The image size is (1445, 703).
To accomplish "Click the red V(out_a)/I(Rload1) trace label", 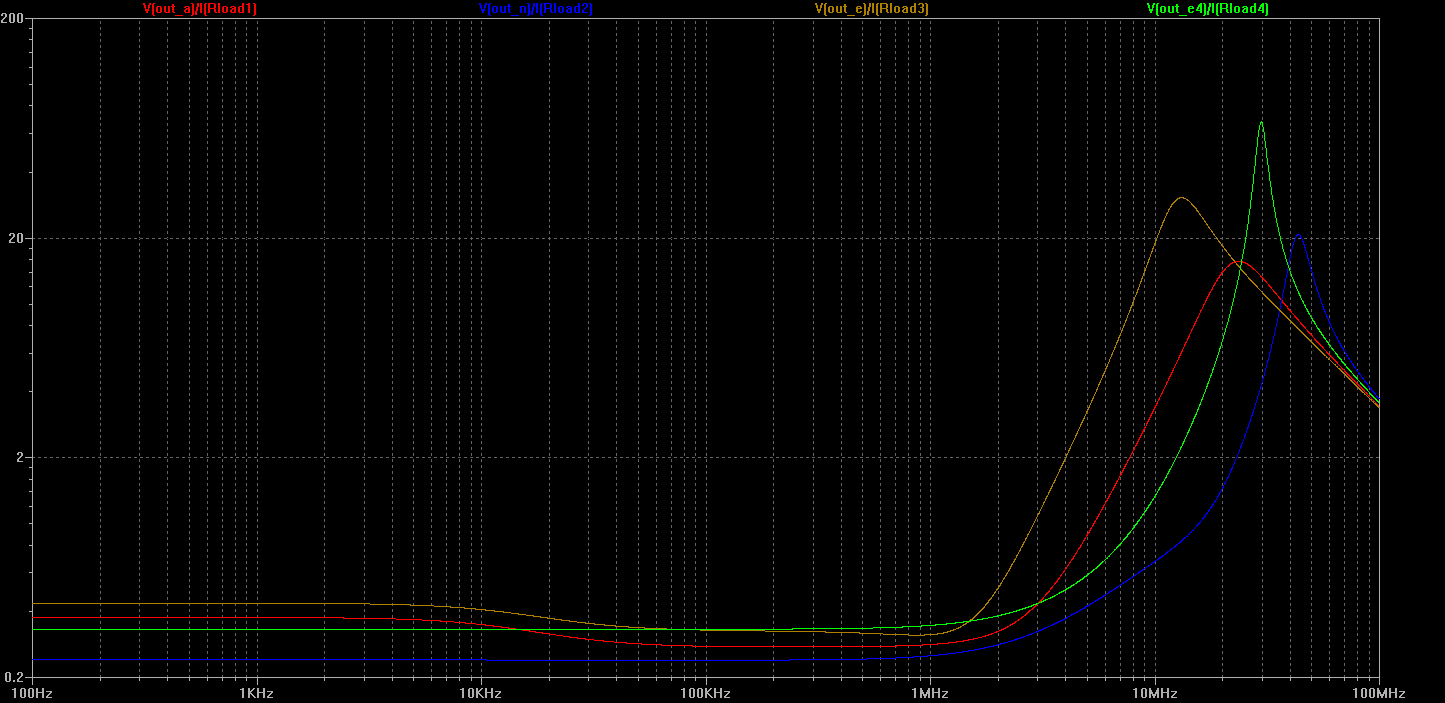I will 200,9.
